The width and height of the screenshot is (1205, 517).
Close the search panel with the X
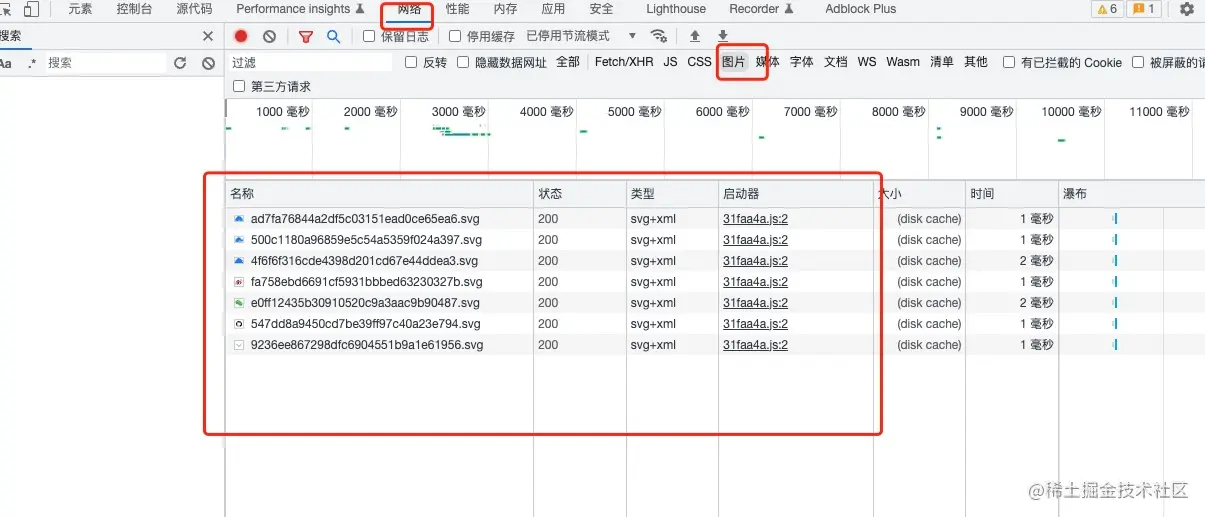208,36
